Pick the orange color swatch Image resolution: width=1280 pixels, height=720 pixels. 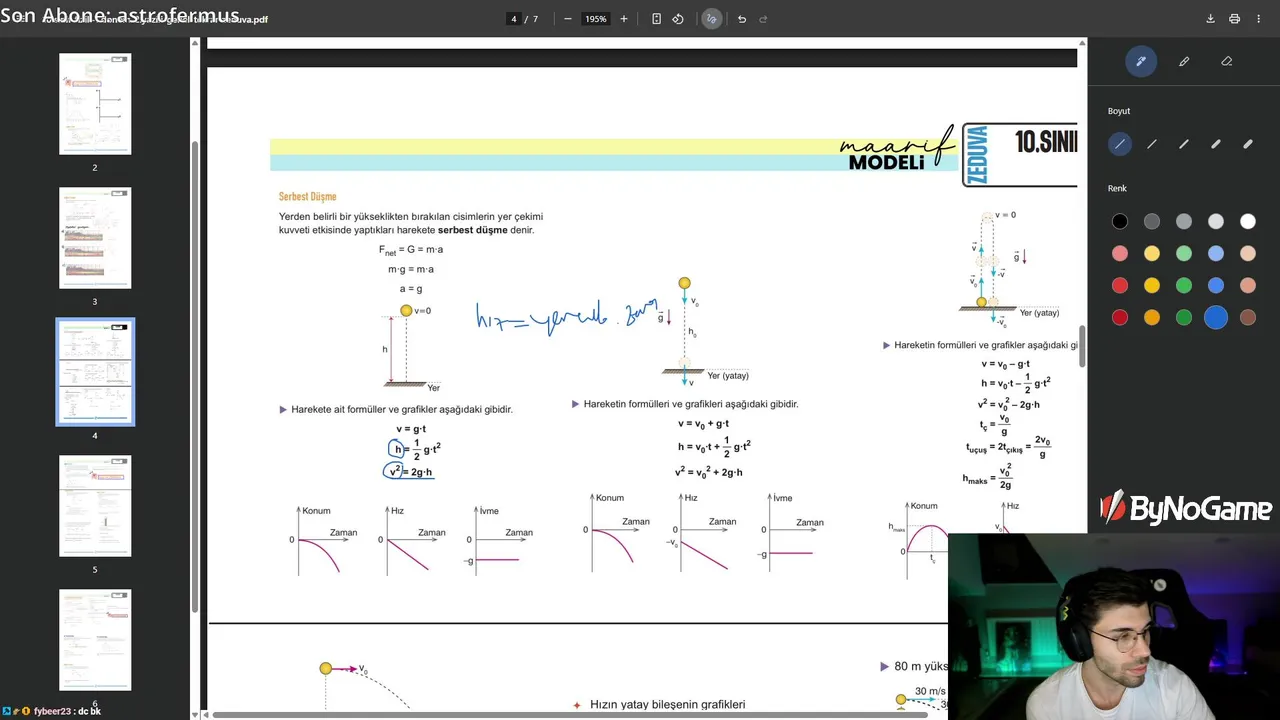coord(1152,318)
